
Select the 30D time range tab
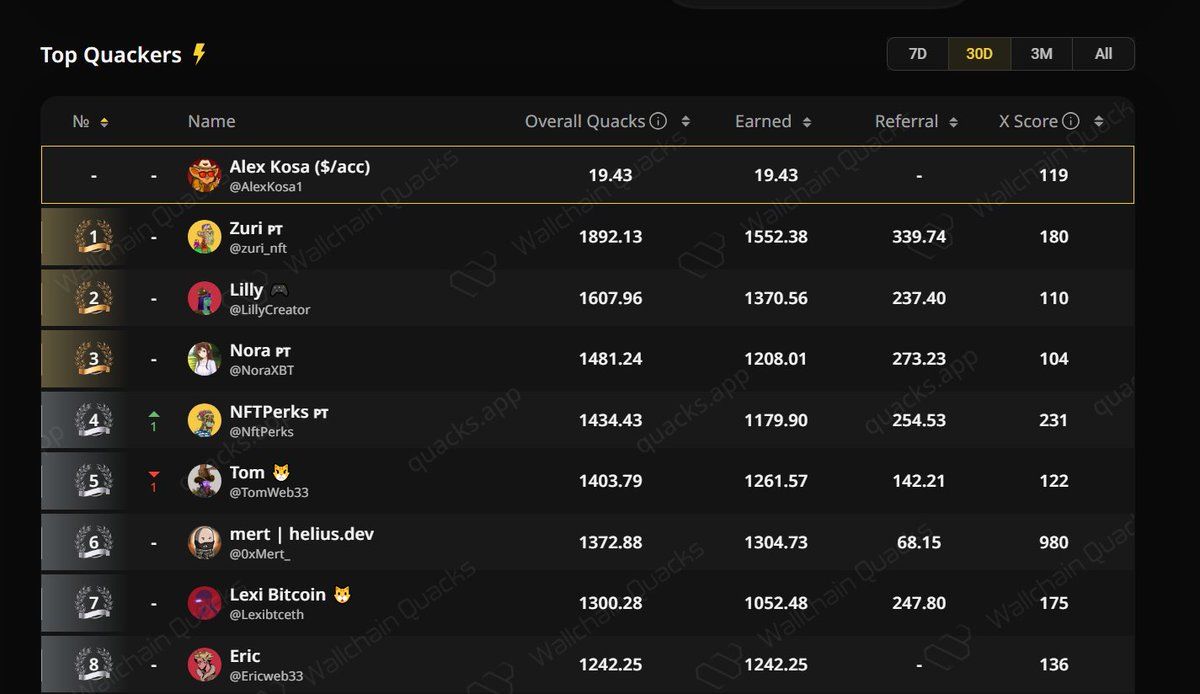click(979, 54)
